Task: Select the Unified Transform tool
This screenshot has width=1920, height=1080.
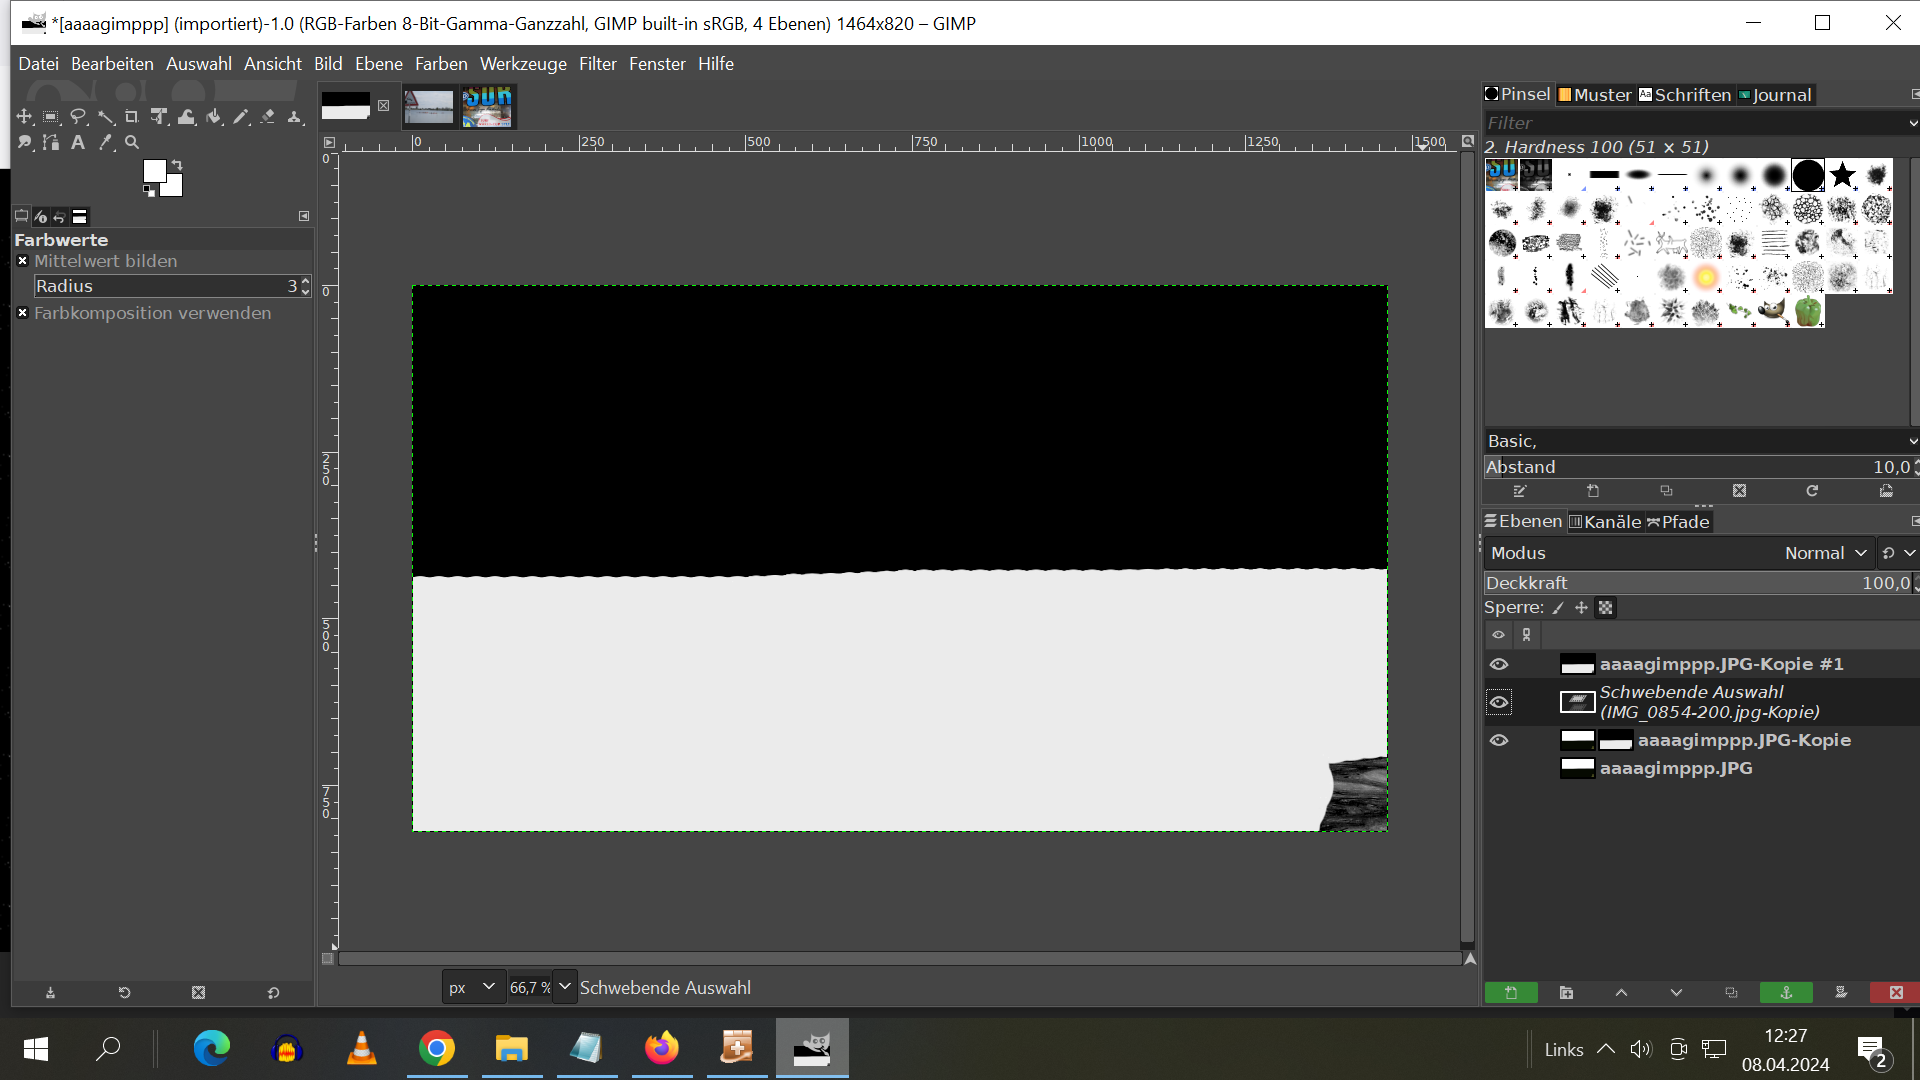Action: [159, 117]
